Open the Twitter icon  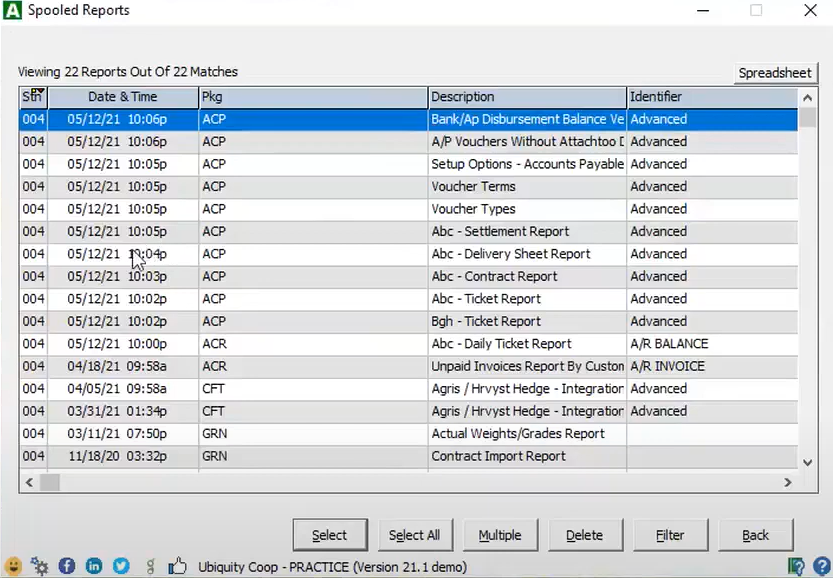[x=120, y=565]
